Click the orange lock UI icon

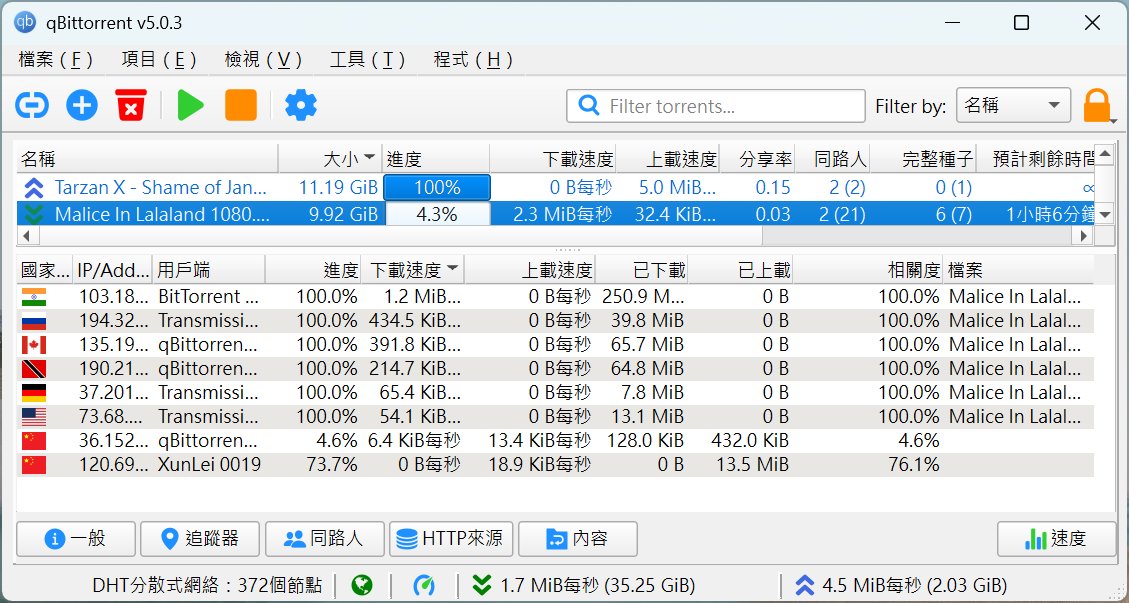tap(1097, 105)
